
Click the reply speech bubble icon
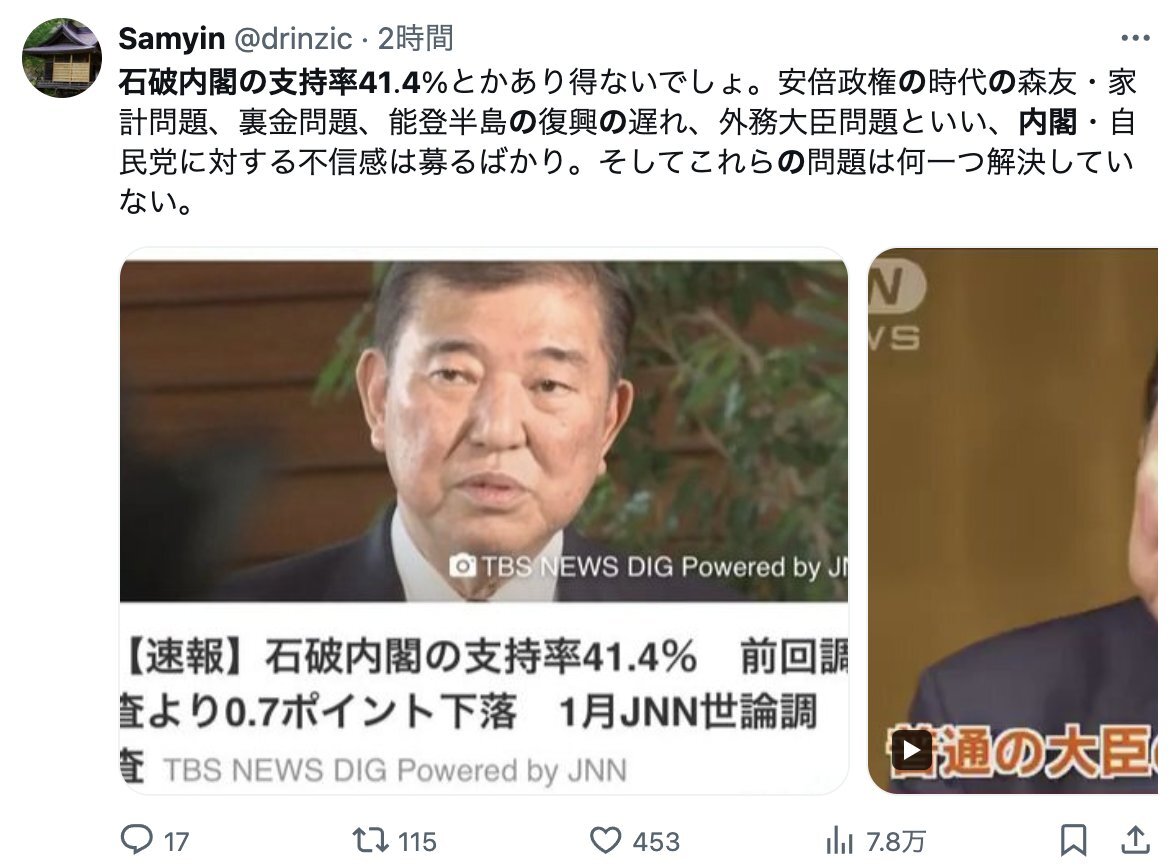pos(136,840)
